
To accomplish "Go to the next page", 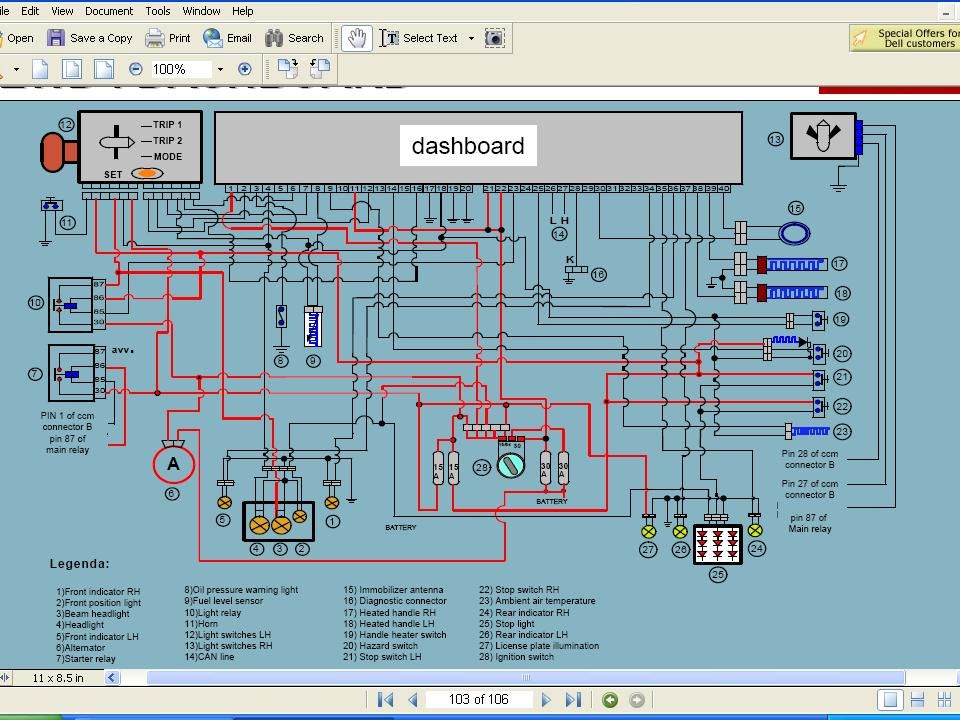I will click(x=546, y=700).
